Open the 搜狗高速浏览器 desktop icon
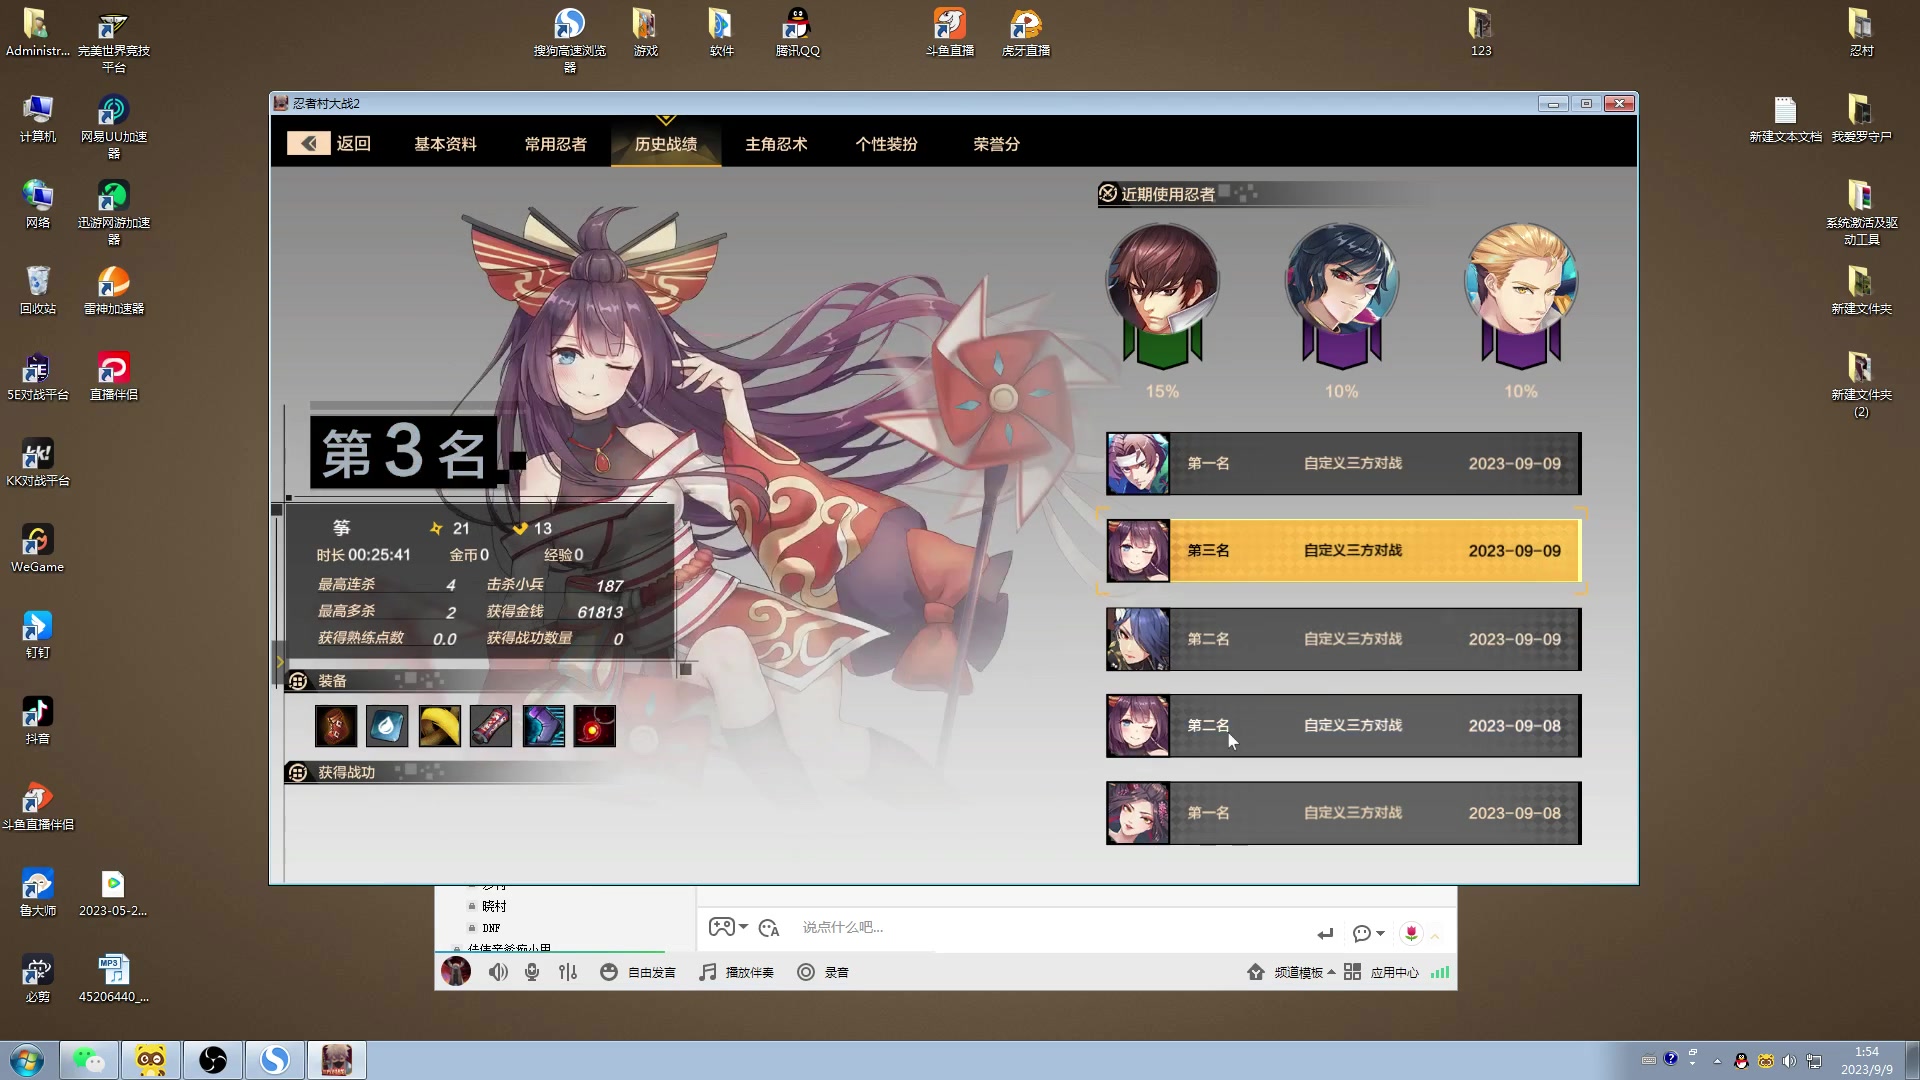This screenshot has width=1920, height=1080. pyautogui.click(x=570, y=40)
